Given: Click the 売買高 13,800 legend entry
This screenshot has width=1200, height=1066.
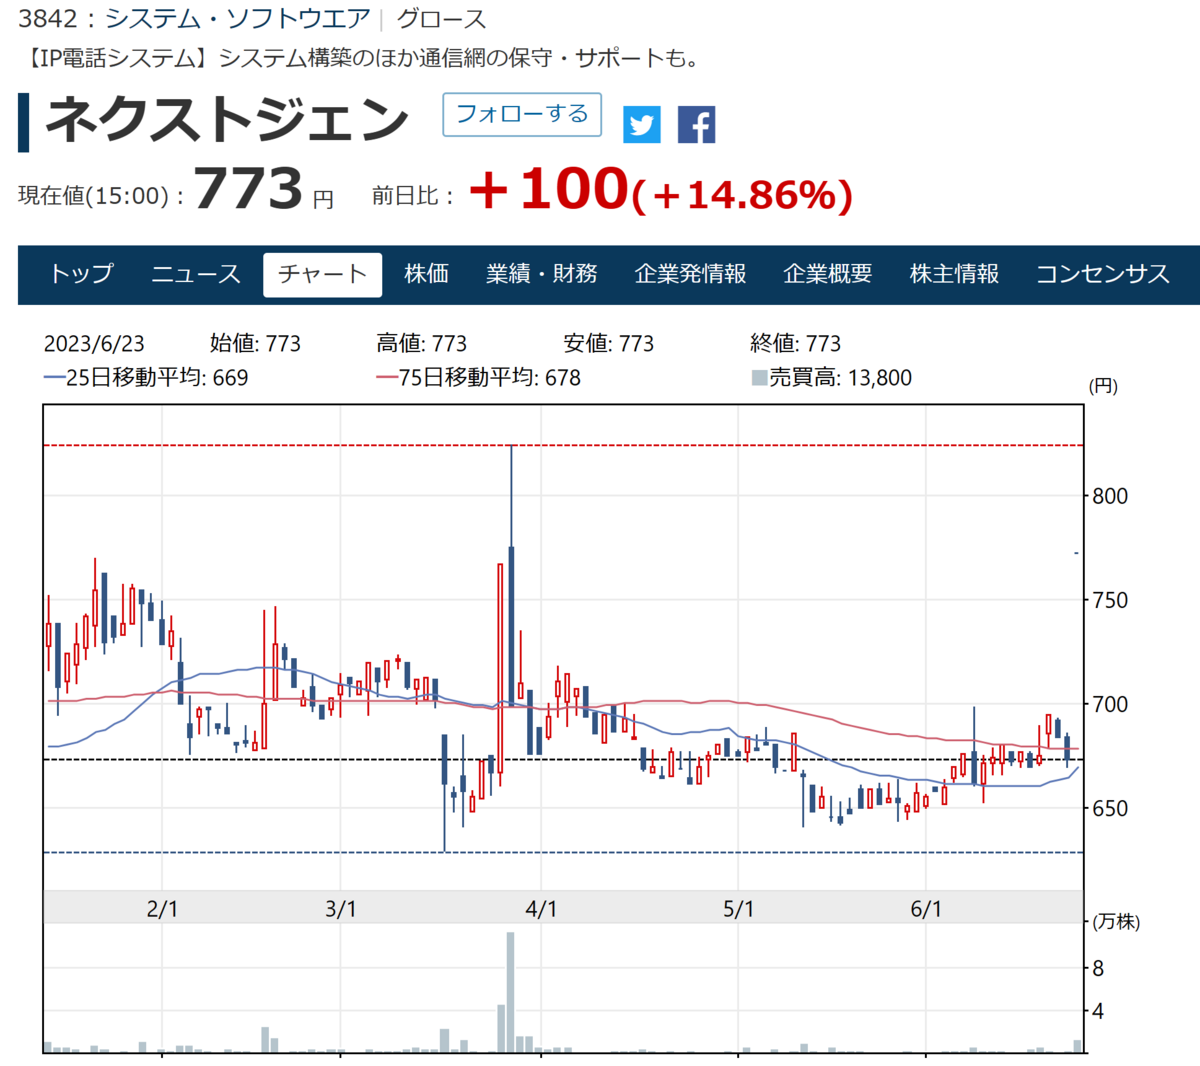Looking at the screenshot, I should pyautogui.click(x=832, y=378).
